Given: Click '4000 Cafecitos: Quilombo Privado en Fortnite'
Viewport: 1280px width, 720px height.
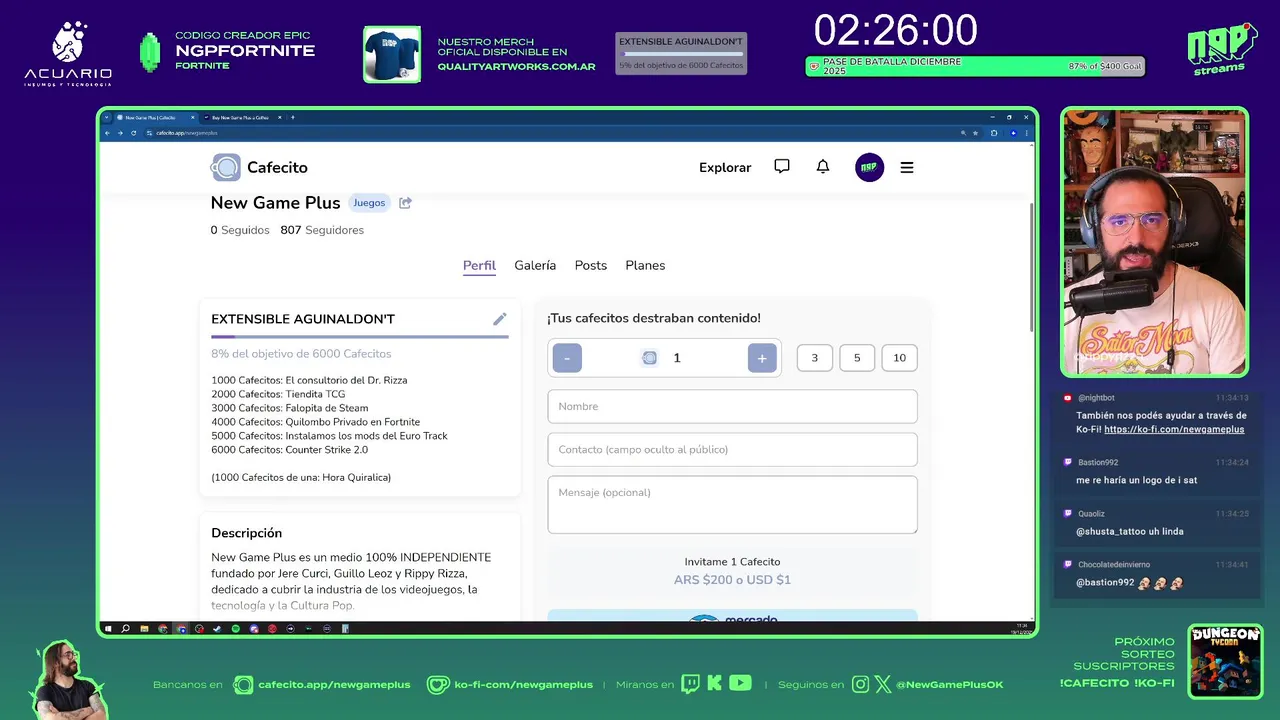Looking at the screenshot, I should [x=315, y=422].
